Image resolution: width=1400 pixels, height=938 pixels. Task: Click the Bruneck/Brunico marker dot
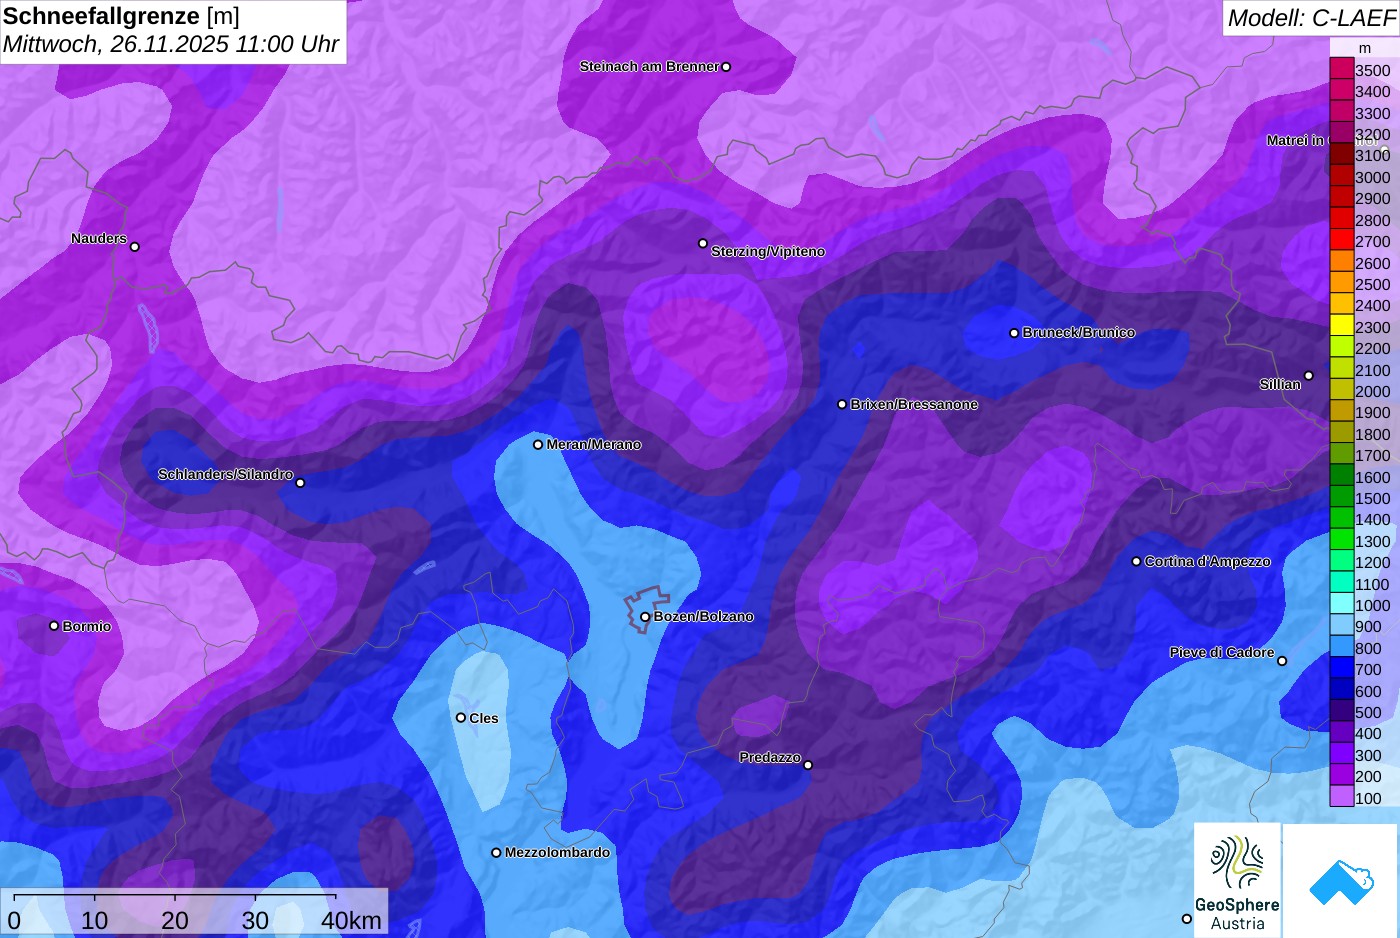coord(1014,333)
